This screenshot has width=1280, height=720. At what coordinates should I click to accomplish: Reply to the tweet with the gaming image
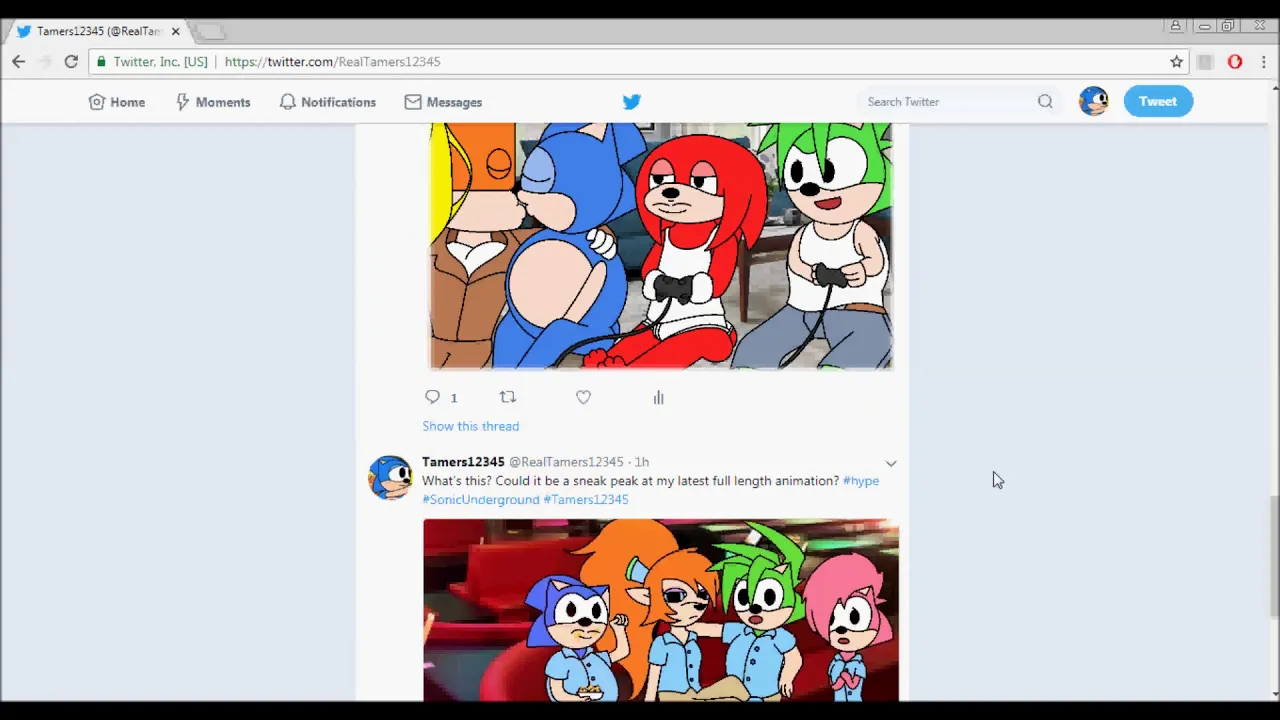pos(432,397)
